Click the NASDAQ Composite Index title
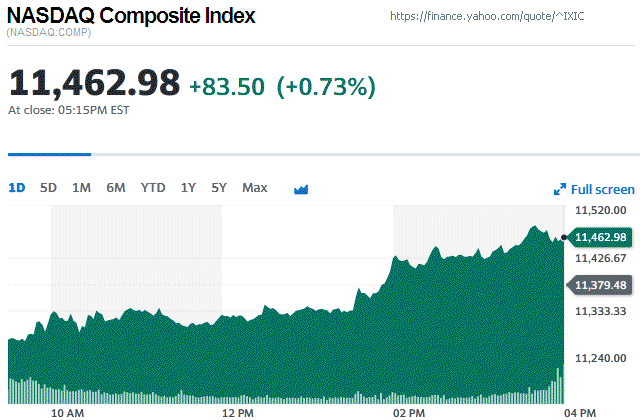640x420 pixels. 131,17
